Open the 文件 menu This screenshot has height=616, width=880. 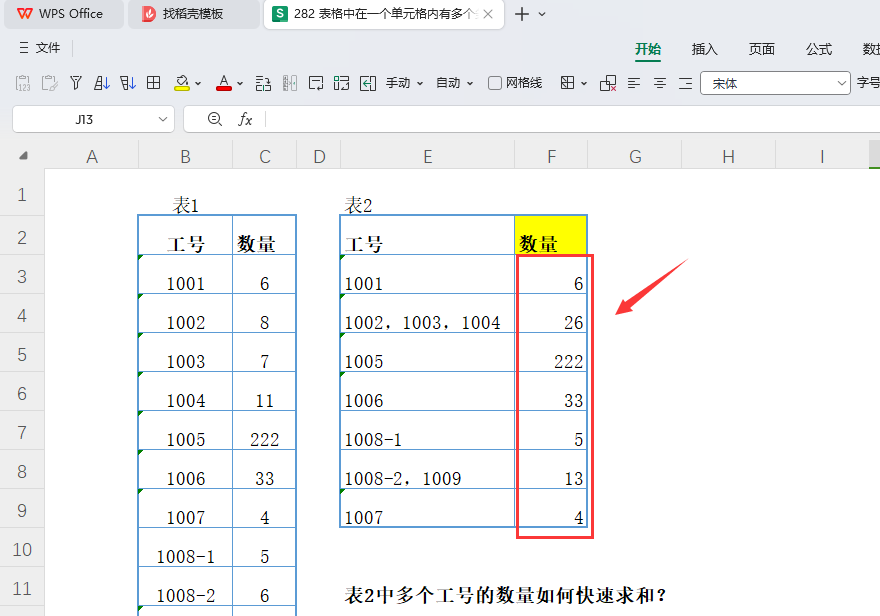(39, 48)
